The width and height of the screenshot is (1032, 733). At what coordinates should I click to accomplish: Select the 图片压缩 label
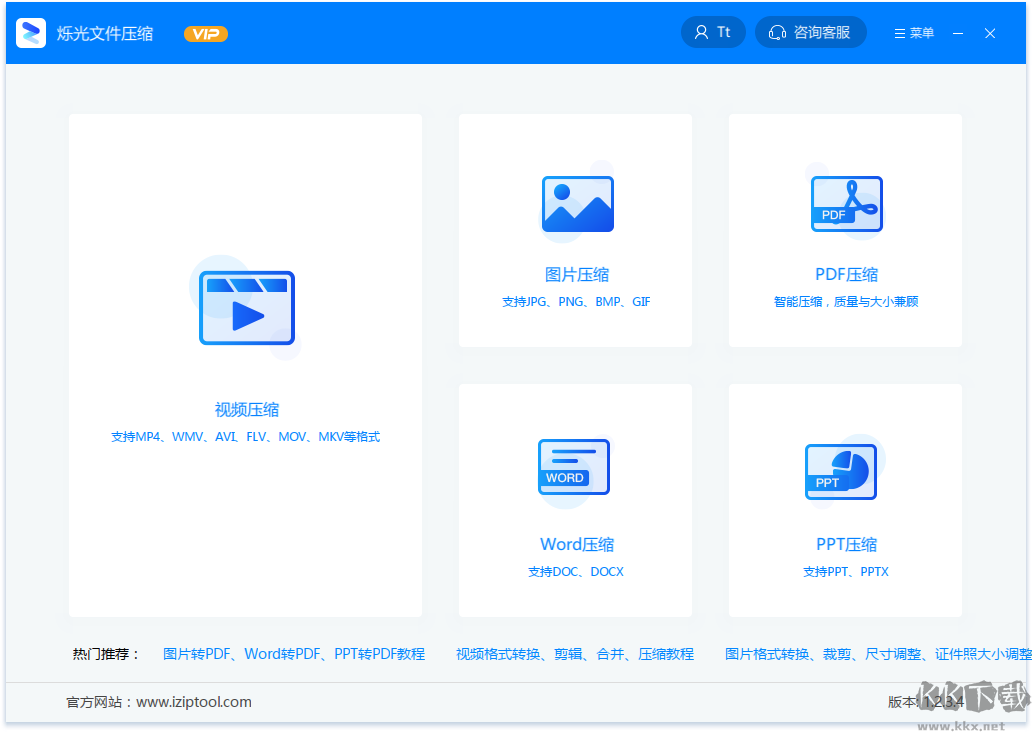point(576,275)
